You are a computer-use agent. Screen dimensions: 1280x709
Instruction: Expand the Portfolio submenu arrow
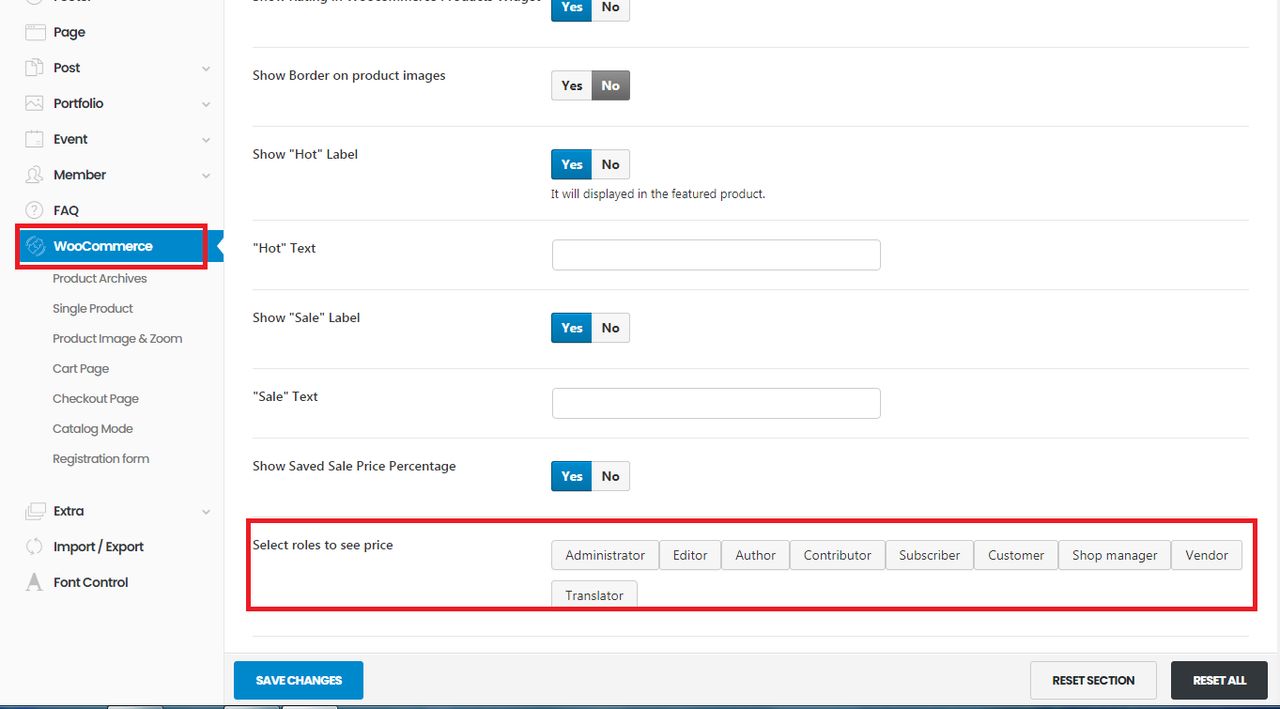pyautogui.click(x=206, y=104)
